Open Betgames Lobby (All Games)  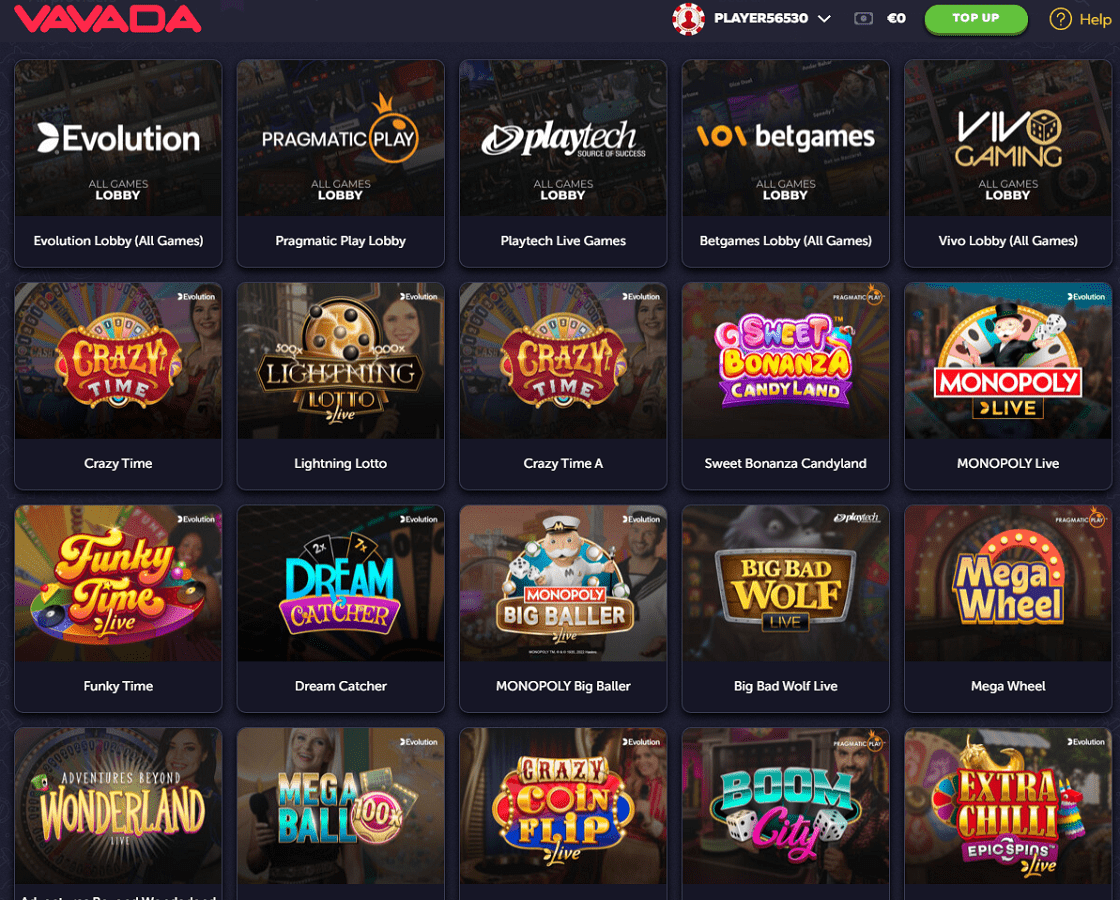coord(786,164)
